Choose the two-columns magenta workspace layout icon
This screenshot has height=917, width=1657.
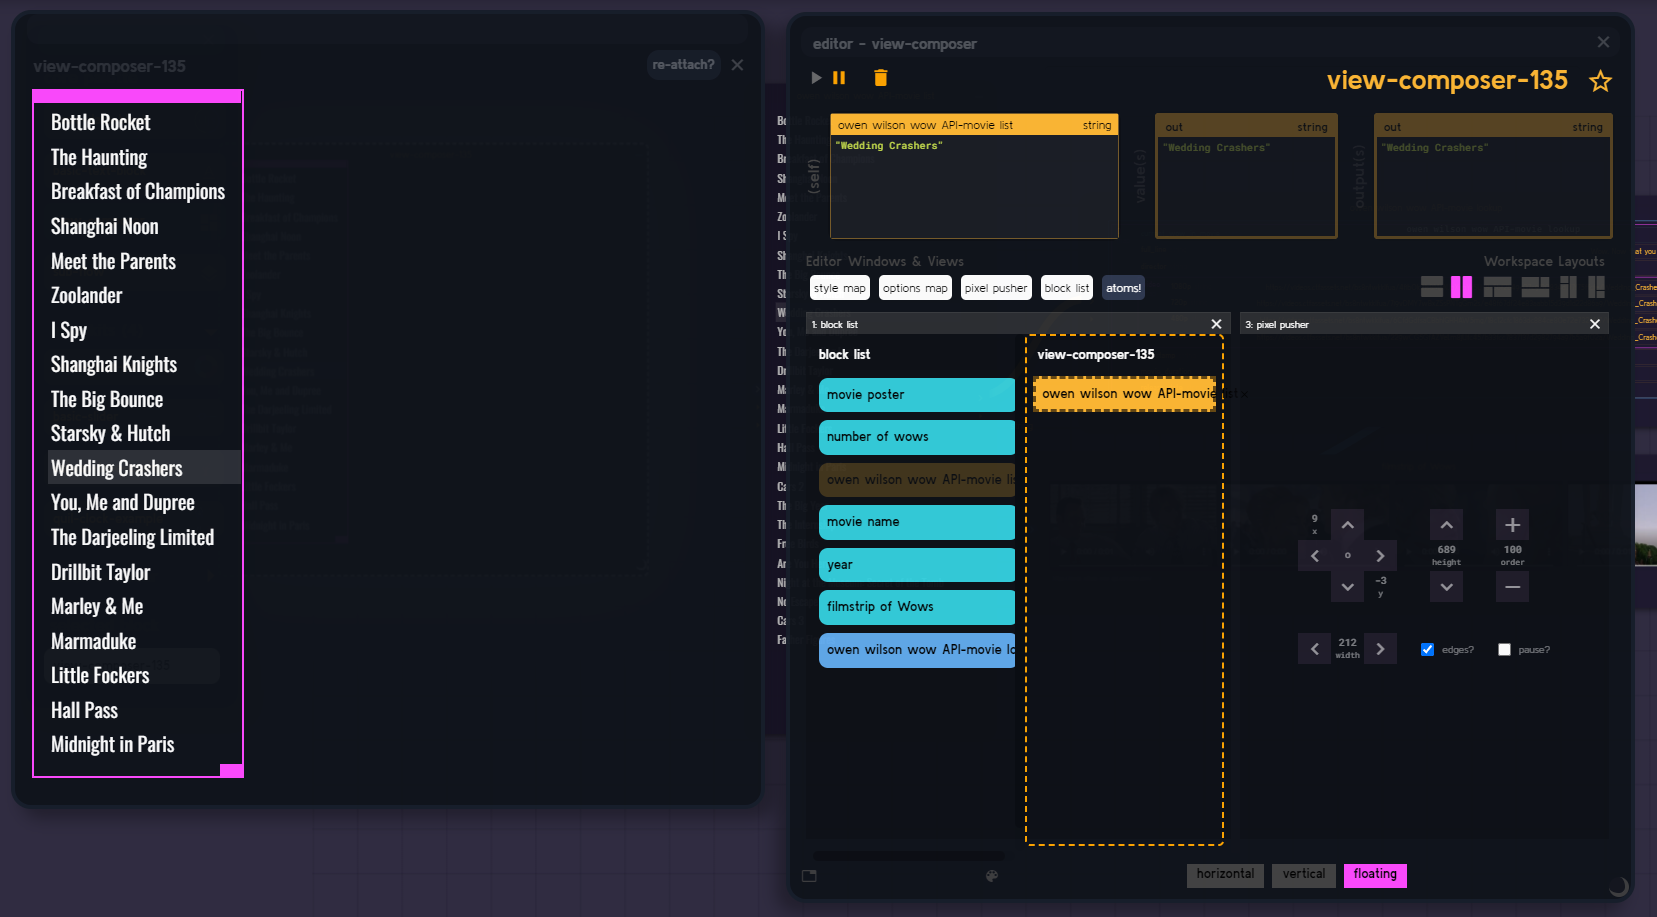pyautogui.click(x=1461, y=287)
